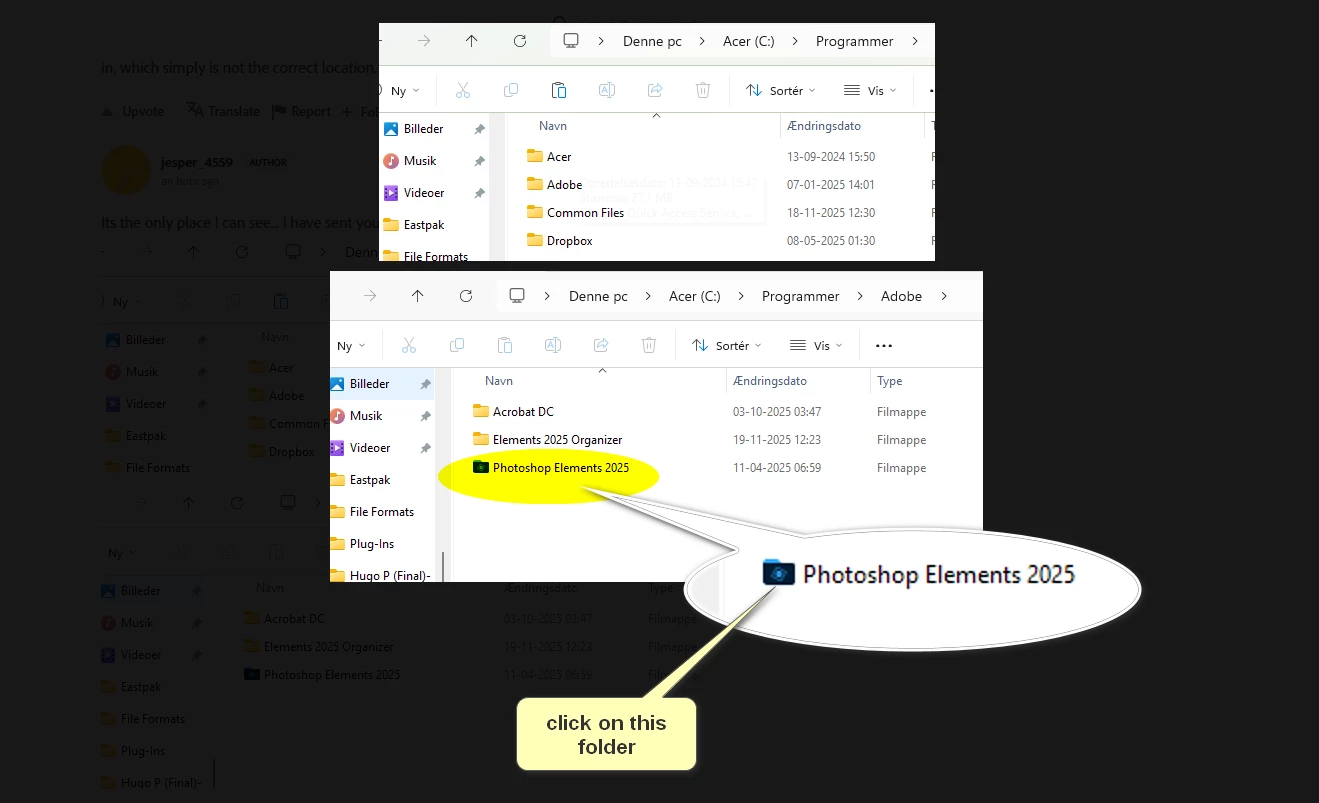Open the Ny dropdown in the Adobe window

(x=351, y=346)
